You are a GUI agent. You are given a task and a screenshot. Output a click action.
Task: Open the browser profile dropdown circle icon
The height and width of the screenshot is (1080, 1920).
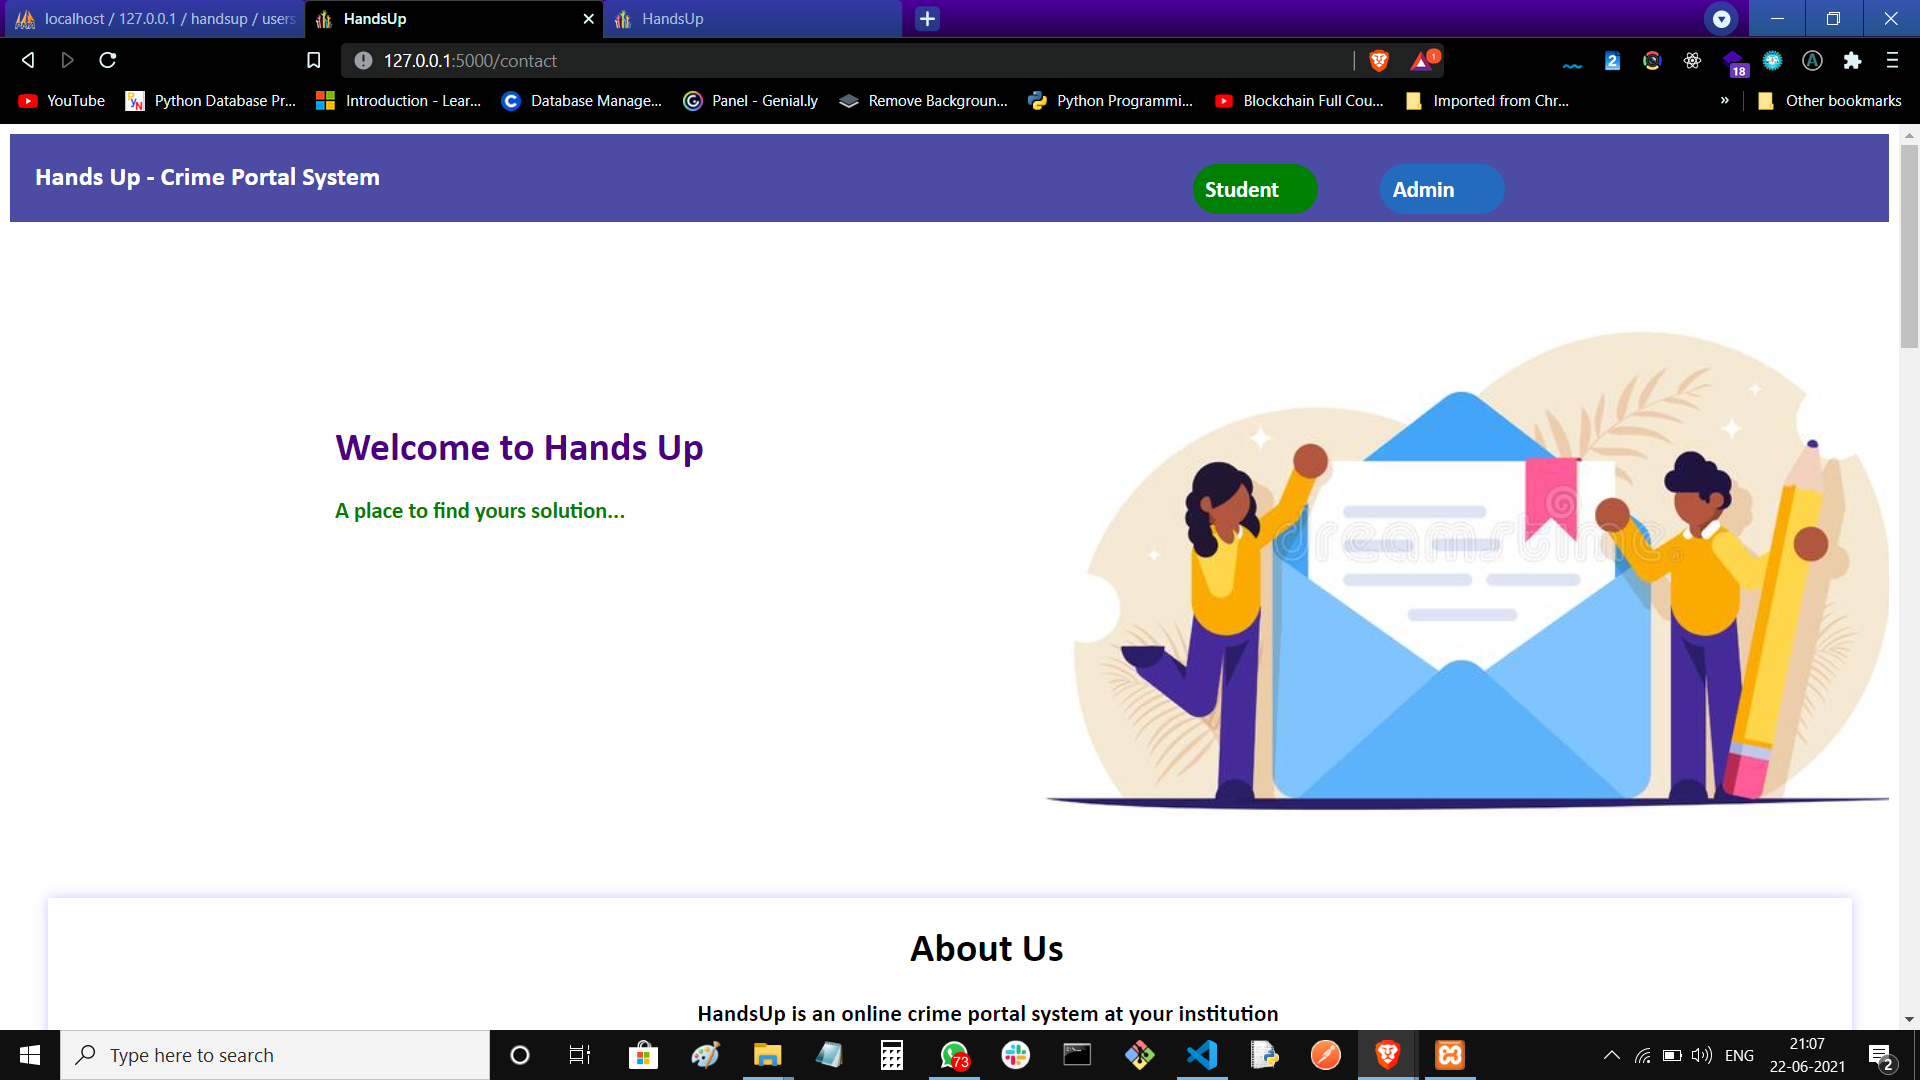(x=1721, y=19)
